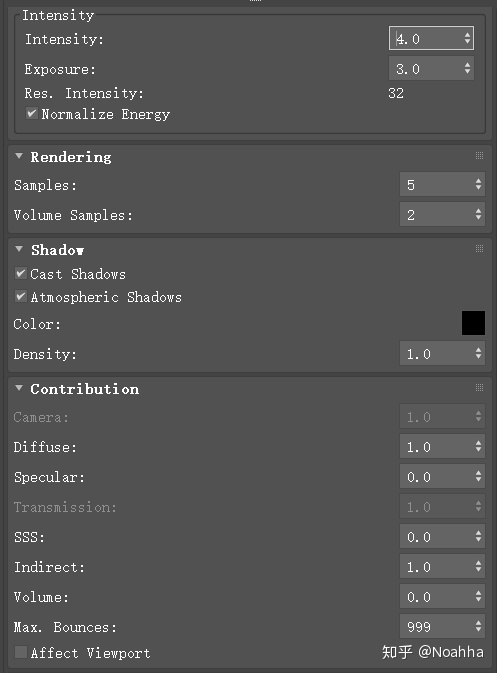Click the Contribution rollout grip icon
The height and width of the screenshot is (673, 497).
(479, 388)
